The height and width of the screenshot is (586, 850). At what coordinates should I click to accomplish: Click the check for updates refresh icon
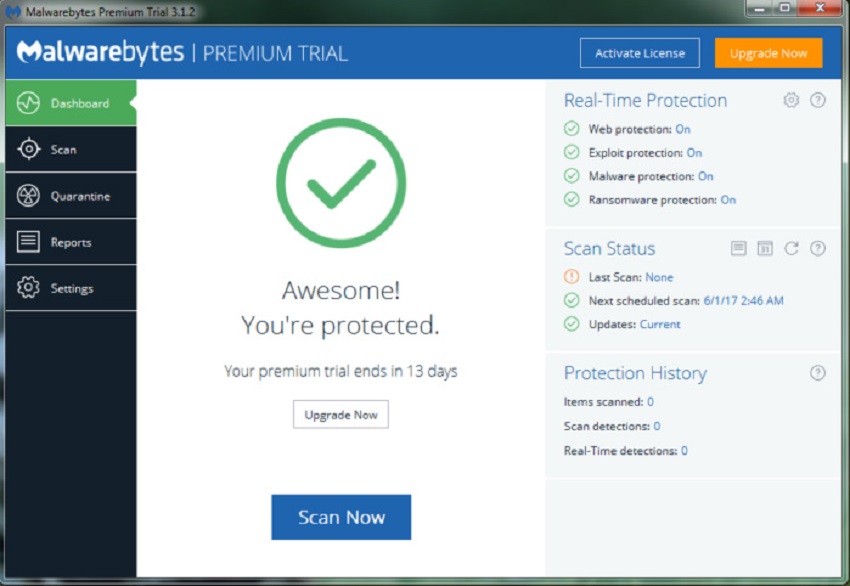tap(791, 248)
